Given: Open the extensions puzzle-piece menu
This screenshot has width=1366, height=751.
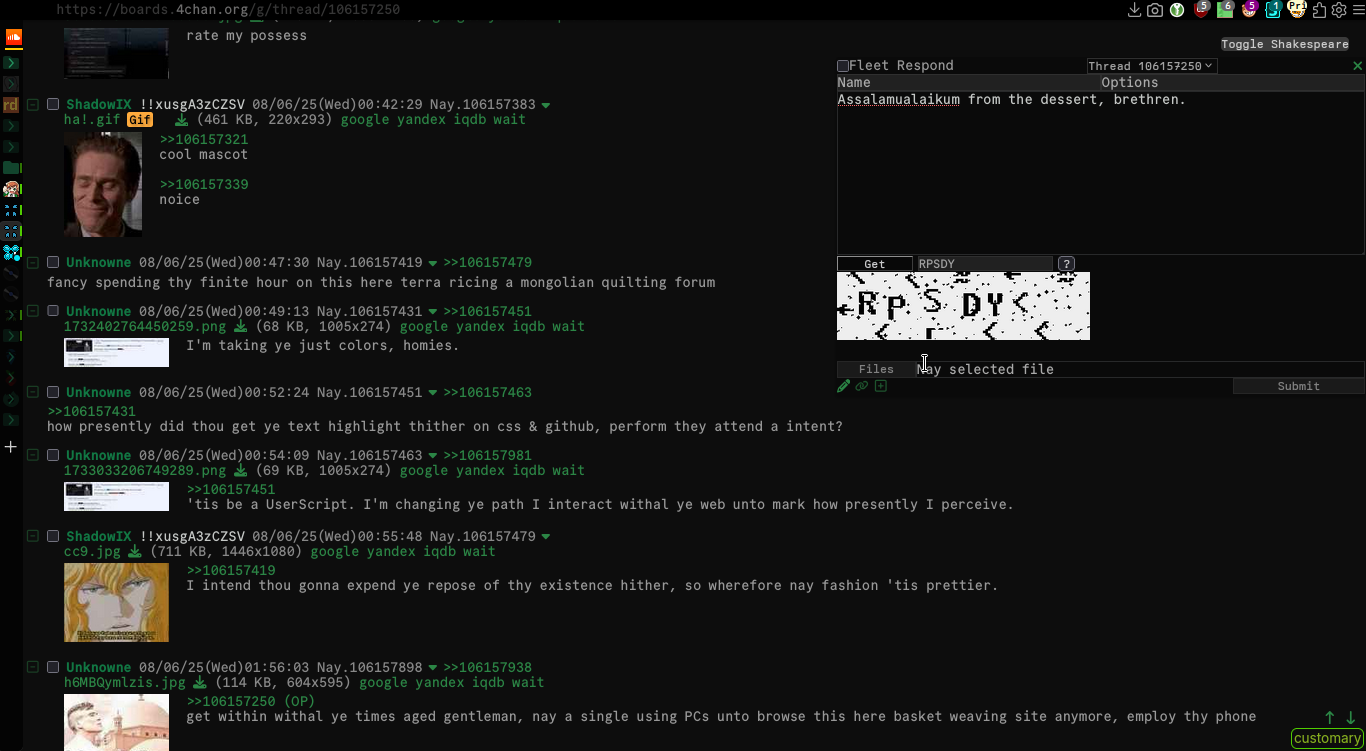Looking at the screenshot, I should pyautogui.click(x=1319, y=10).
